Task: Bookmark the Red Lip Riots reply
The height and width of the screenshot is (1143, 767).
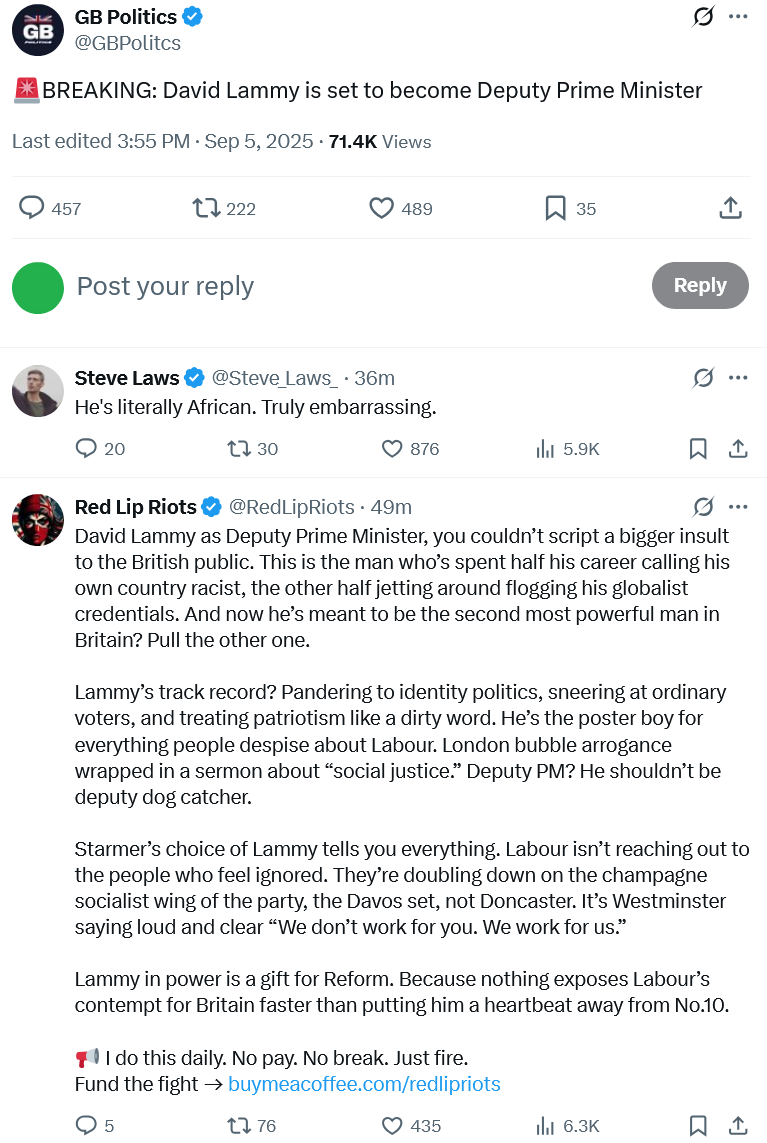Action: click(x=698, y=1125)
